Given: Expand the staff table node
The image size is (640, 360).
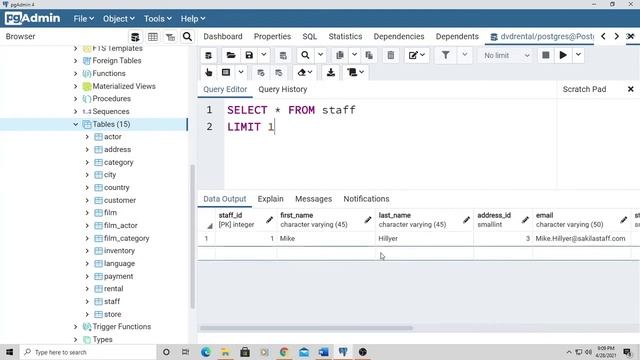Looking at the screenshot, I should pos(87,302).
